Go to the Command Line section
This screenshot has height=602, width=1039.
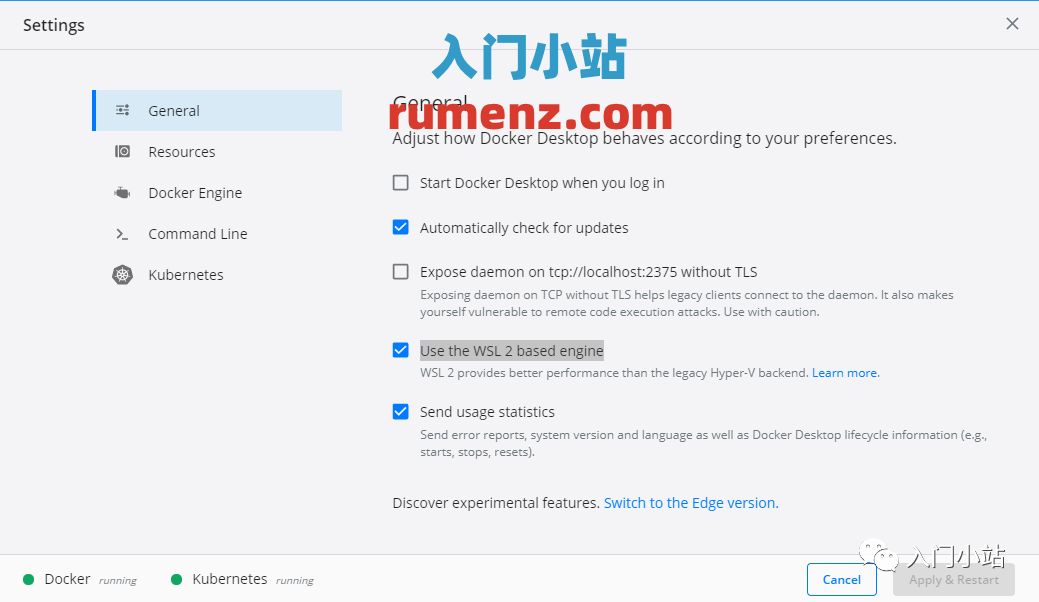coord(217,234)
